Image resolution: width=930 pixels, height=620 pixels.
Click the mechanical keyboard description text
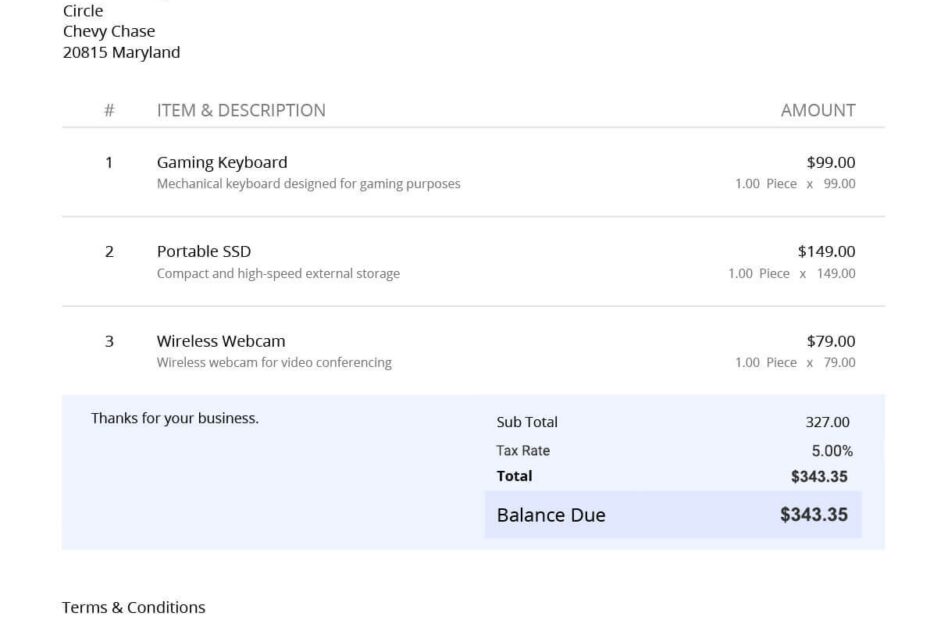point(308,184)
